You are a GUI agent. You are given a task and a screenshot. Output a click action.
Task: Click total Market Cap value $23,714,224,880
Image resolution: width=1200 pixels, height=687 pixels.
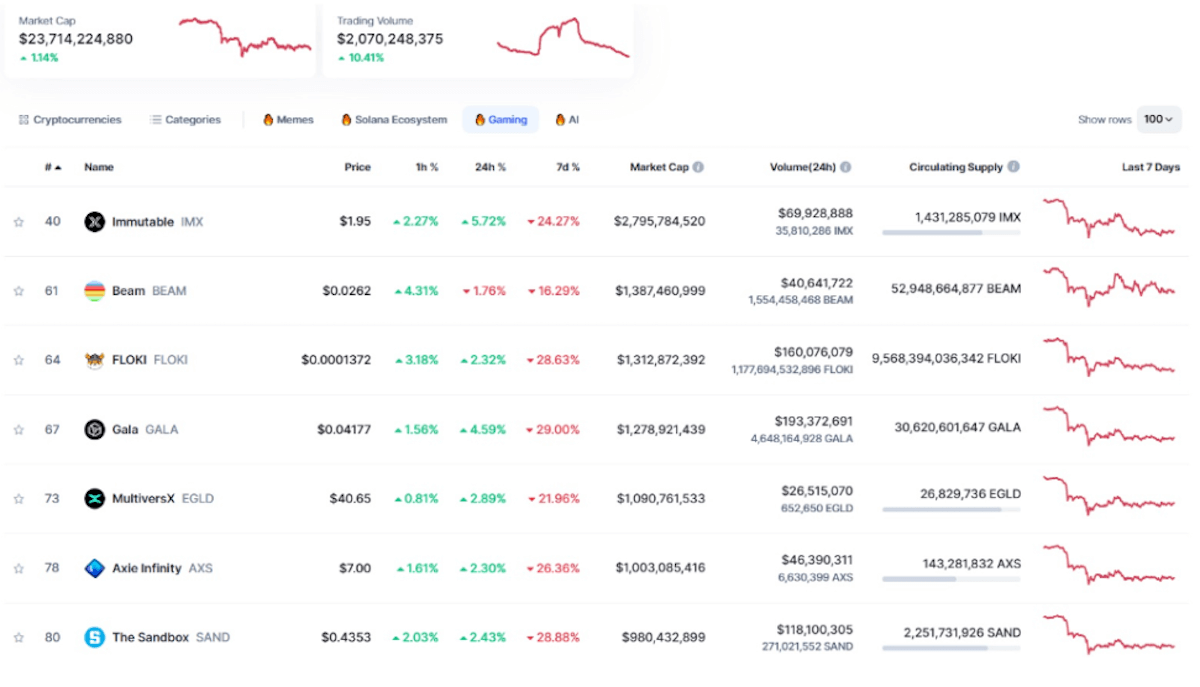(x=76, y=39)
